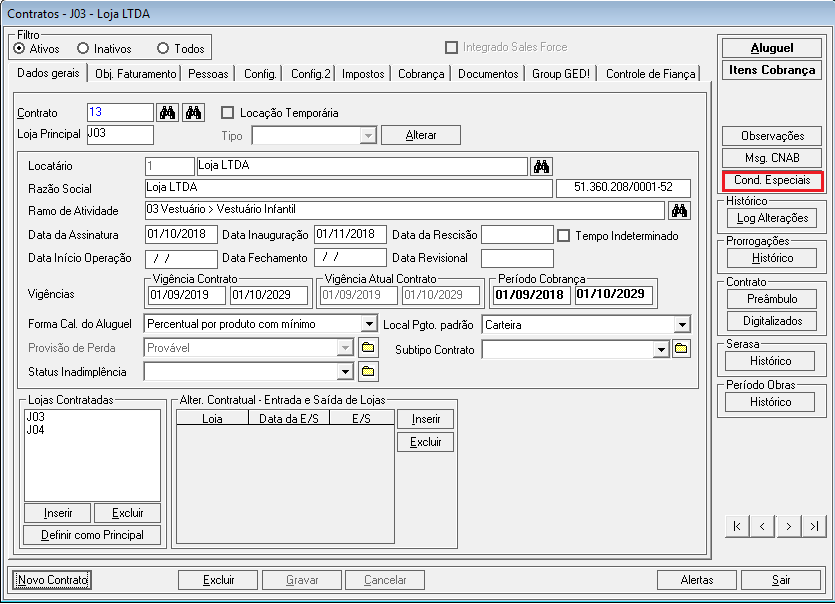The image size is (835, 604).
Task: Click Excluir under Lojas Contratadas
Action: click(x=127, y=513)
